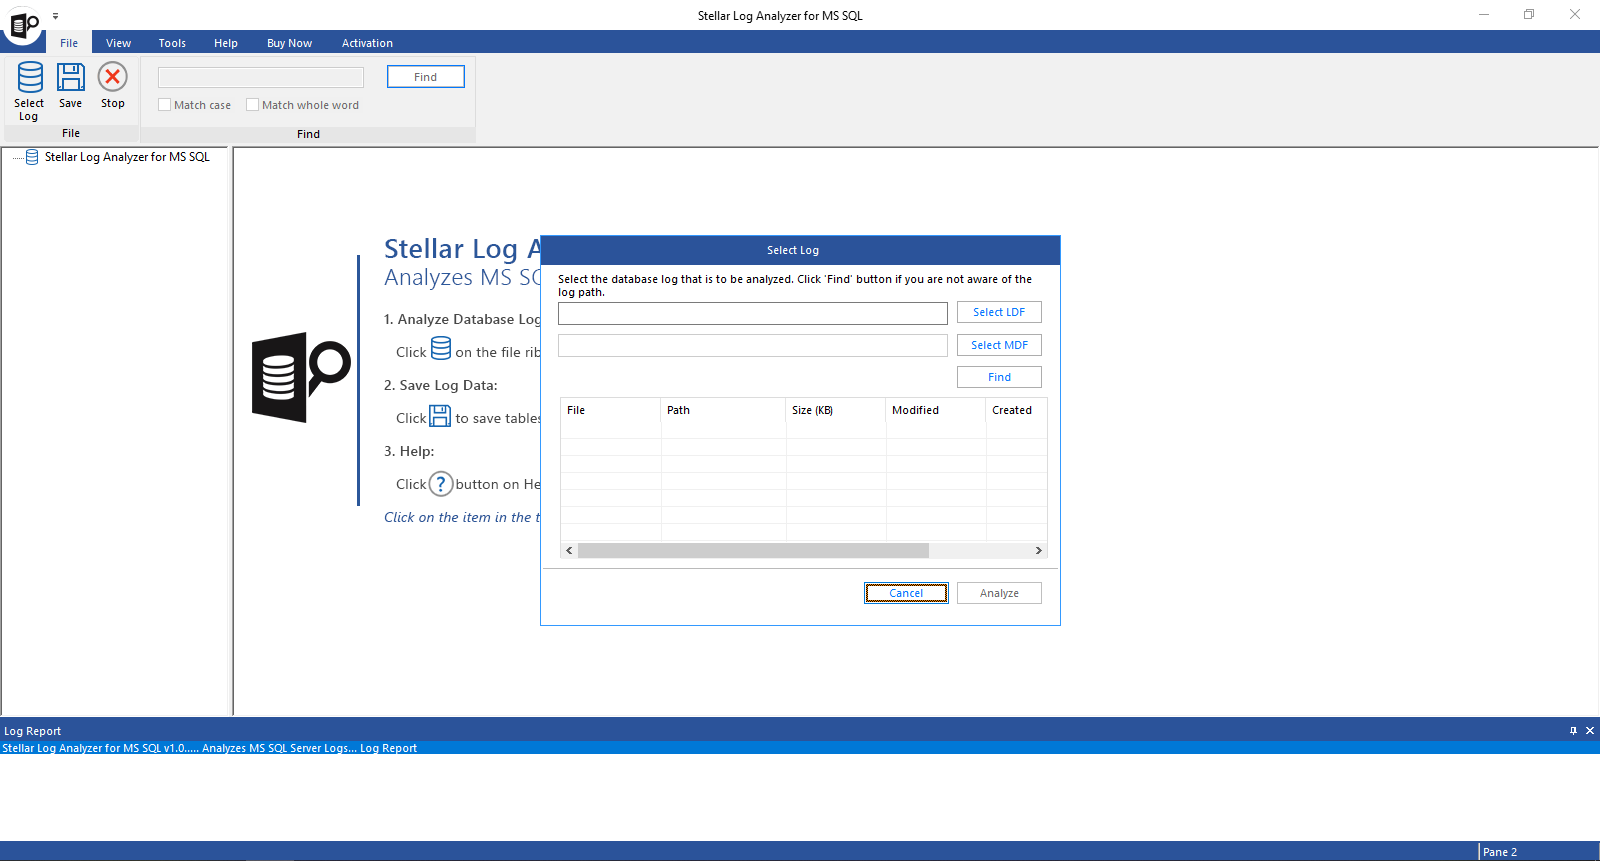
Task: Click the LDF path input field
Action: pyautogui.click(x=752, y=313)
